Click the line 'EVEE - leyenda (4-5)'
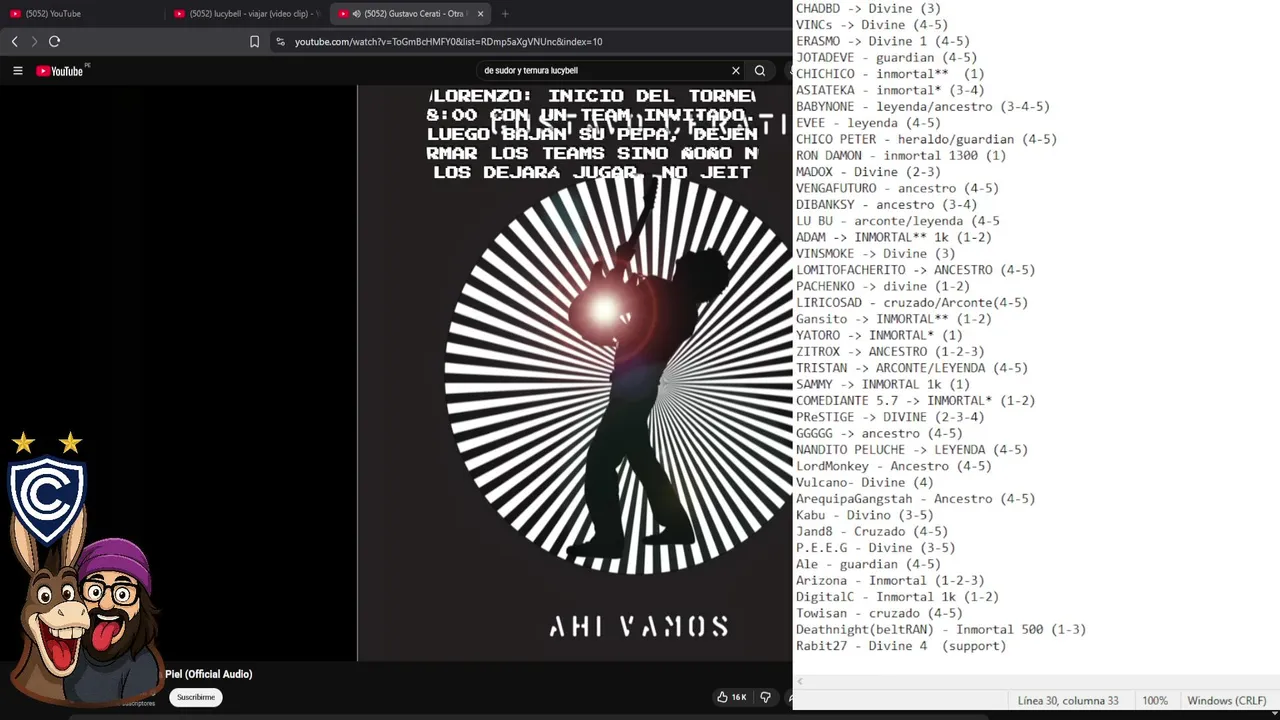The width and height of the screenshot is (1280, 720). click(868, 123)
